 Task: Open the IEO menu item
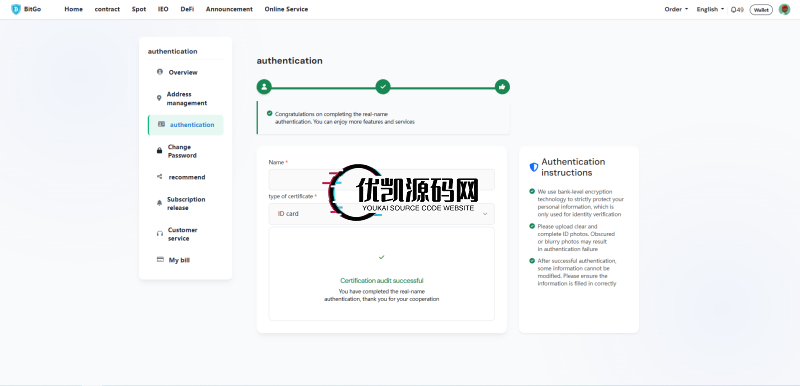(163, 9)
